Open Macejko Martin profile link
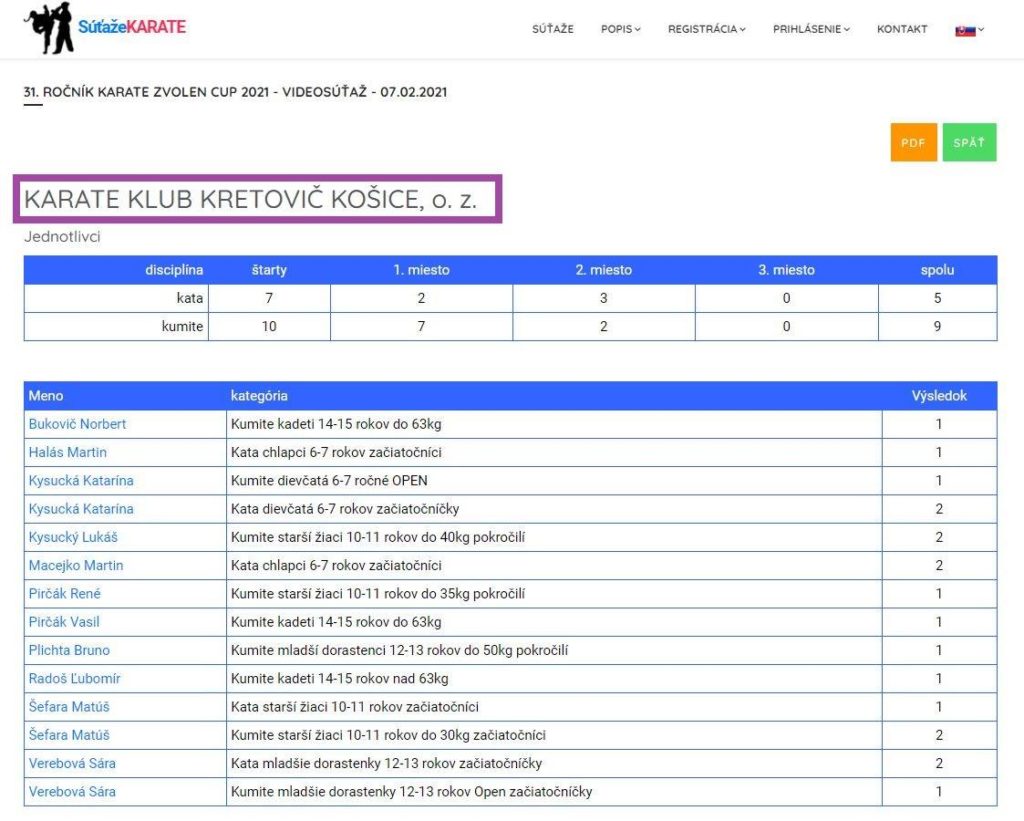The width and height of the screenshot is (1024, 821). 76,565
